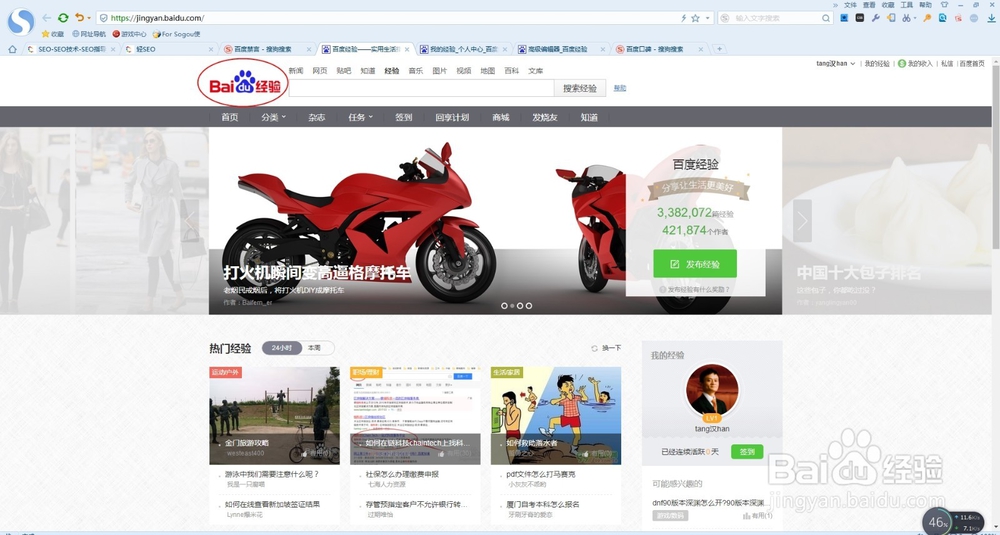Switch to the 我的经验_个人中心 tab

(464, 49)
